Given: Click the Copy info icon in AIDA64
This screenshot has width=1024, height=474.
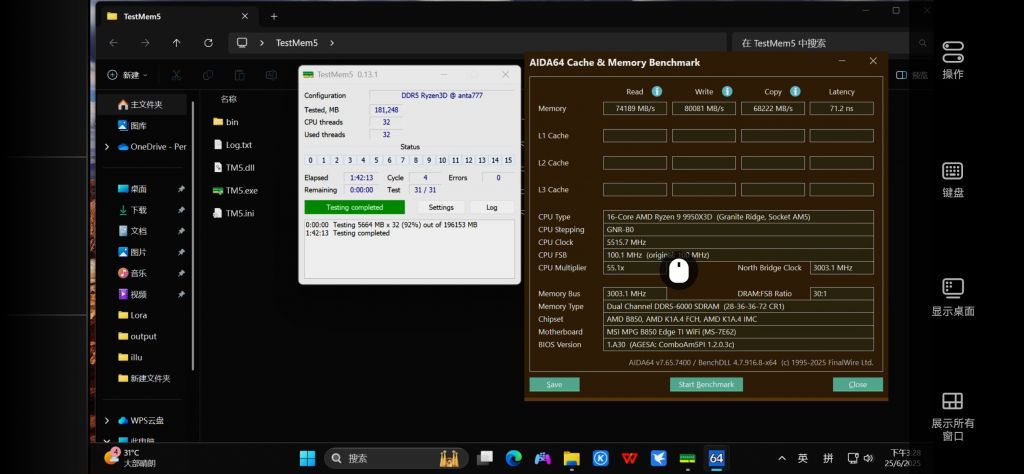Looking at the screenshot, I should (x=795, y=91).
